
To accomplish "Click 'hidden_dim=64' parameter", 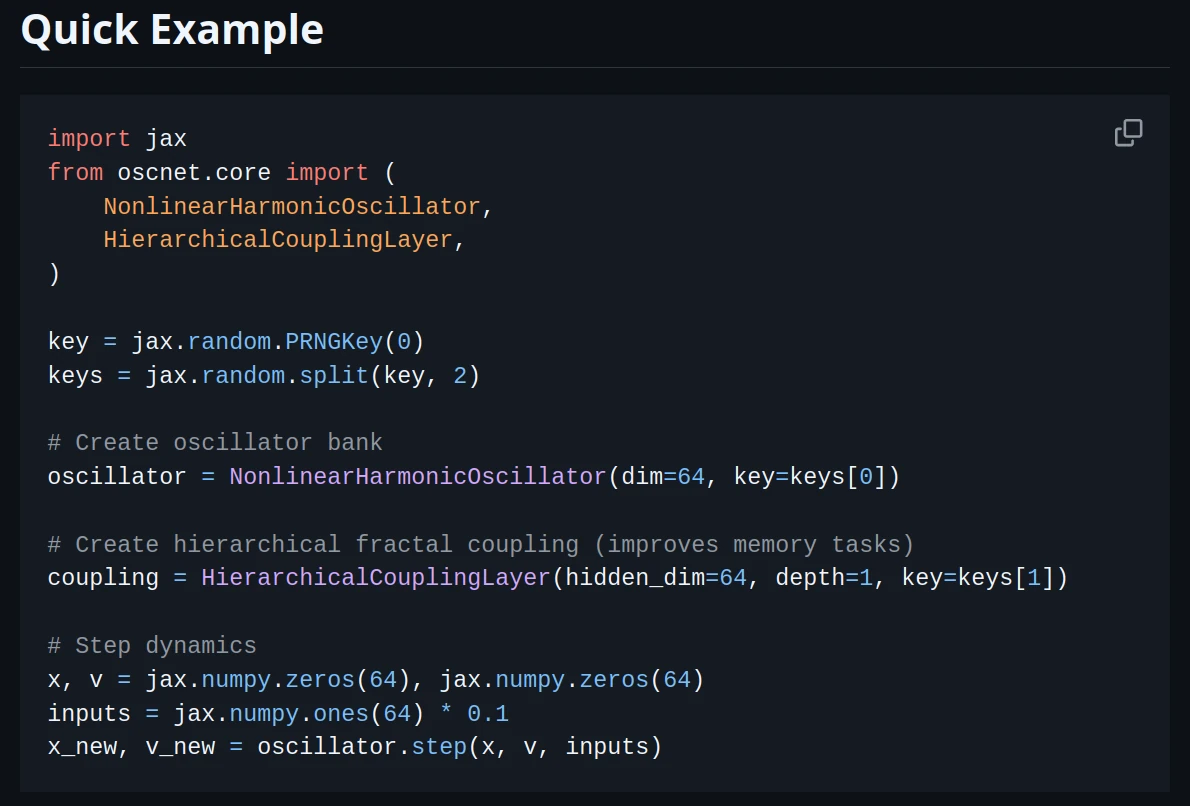I will (656, 578).
